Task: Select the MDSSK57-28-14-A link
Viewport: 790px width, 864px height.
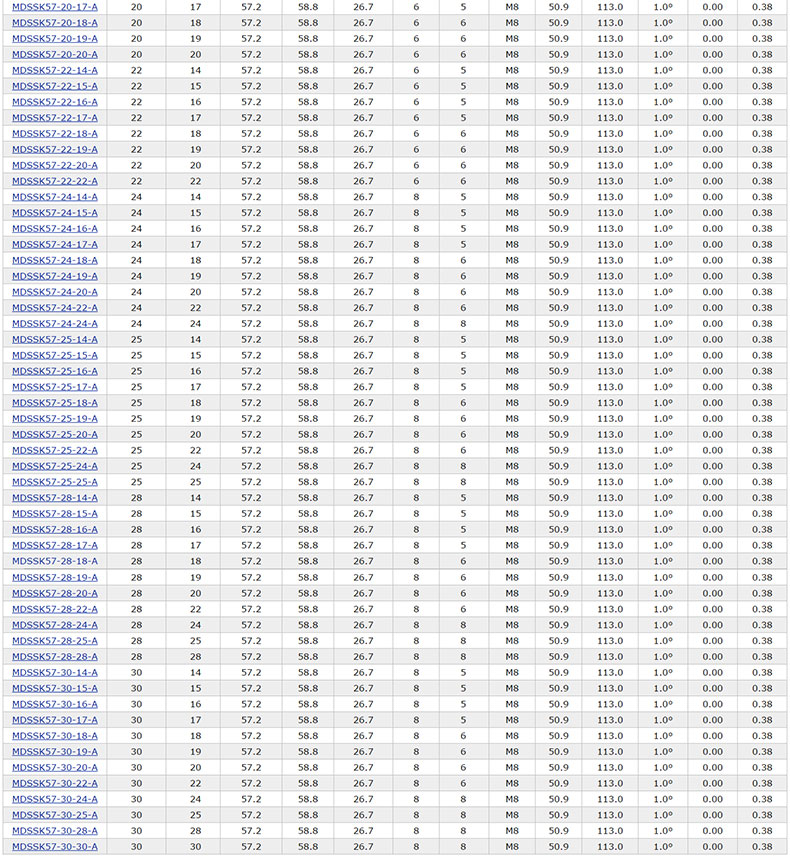Action: point(55,498)
